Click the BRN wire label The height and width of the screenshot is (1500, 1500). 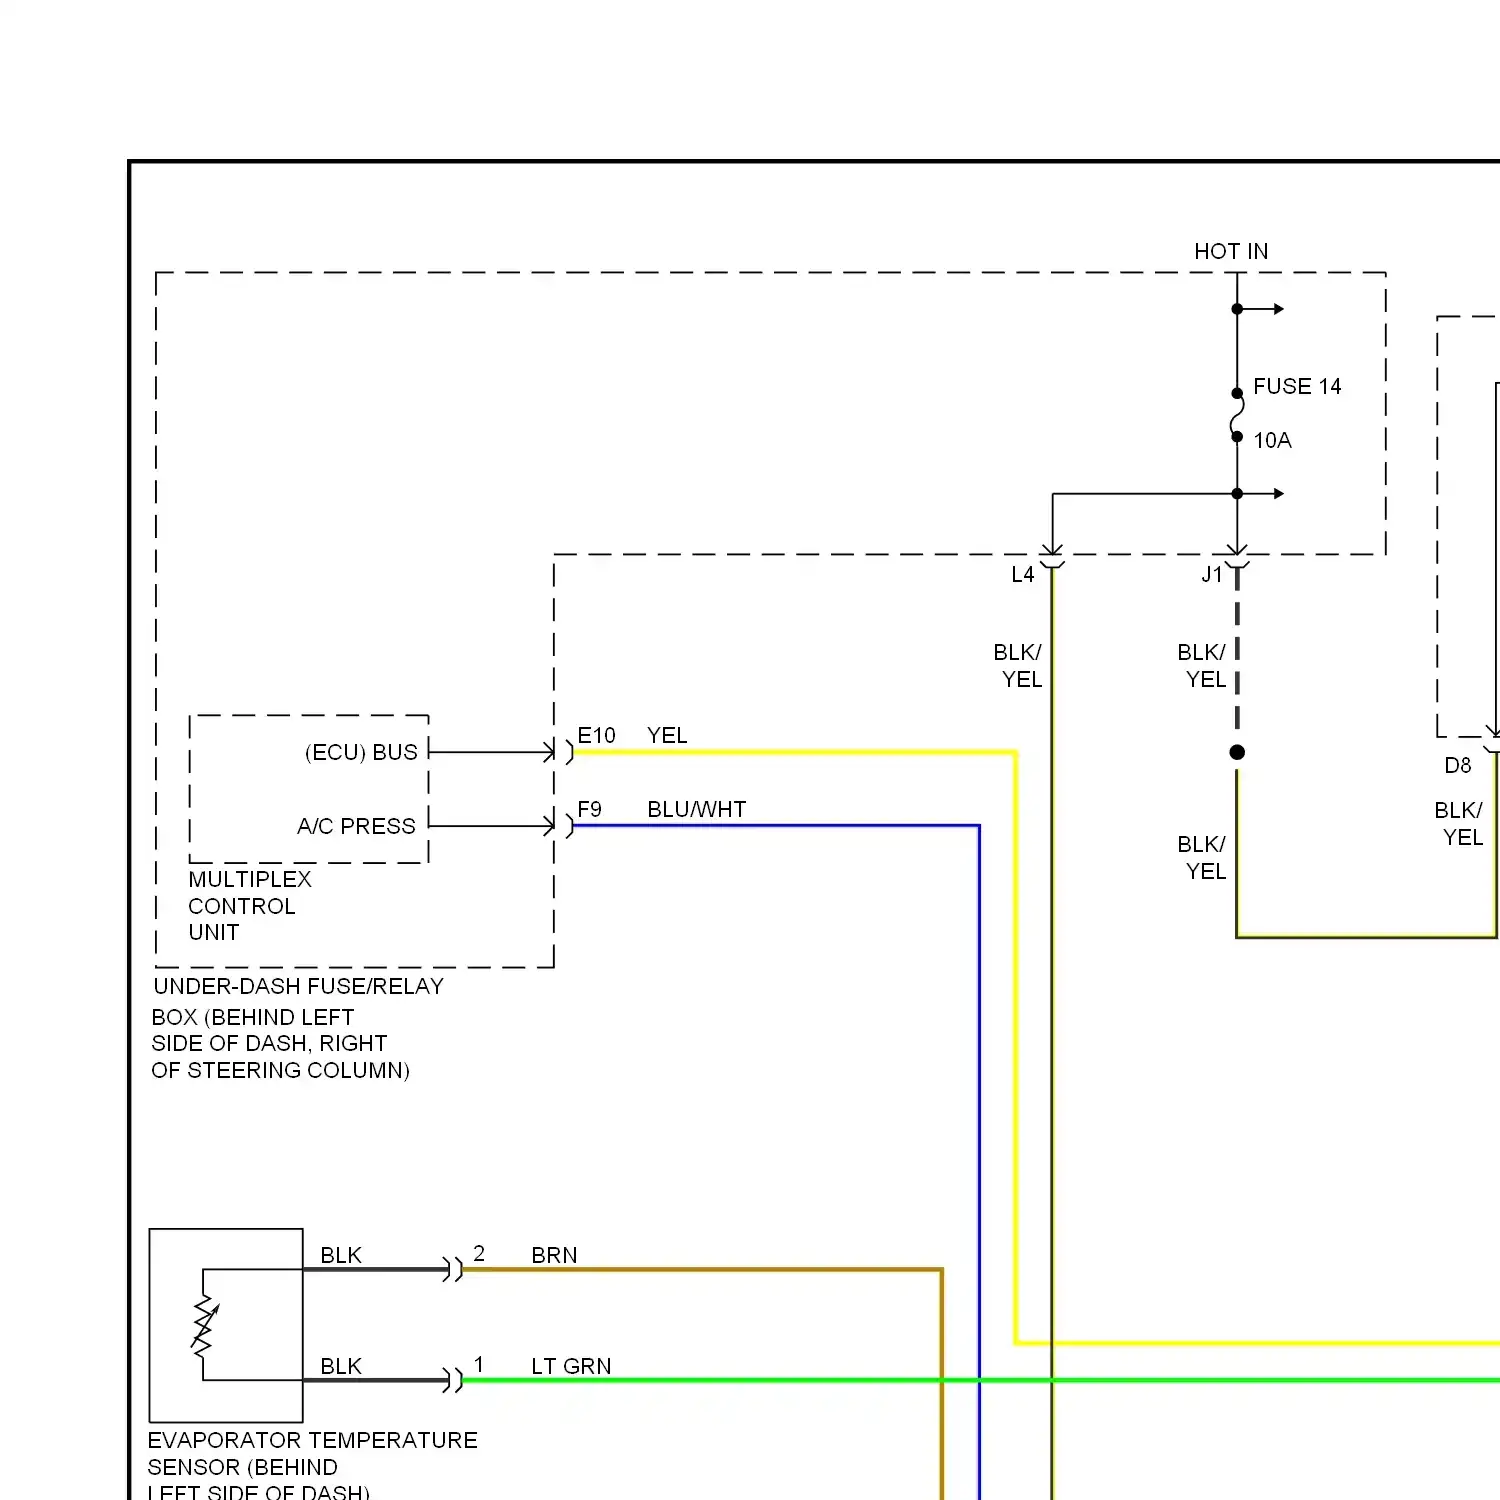[554, 1255]
